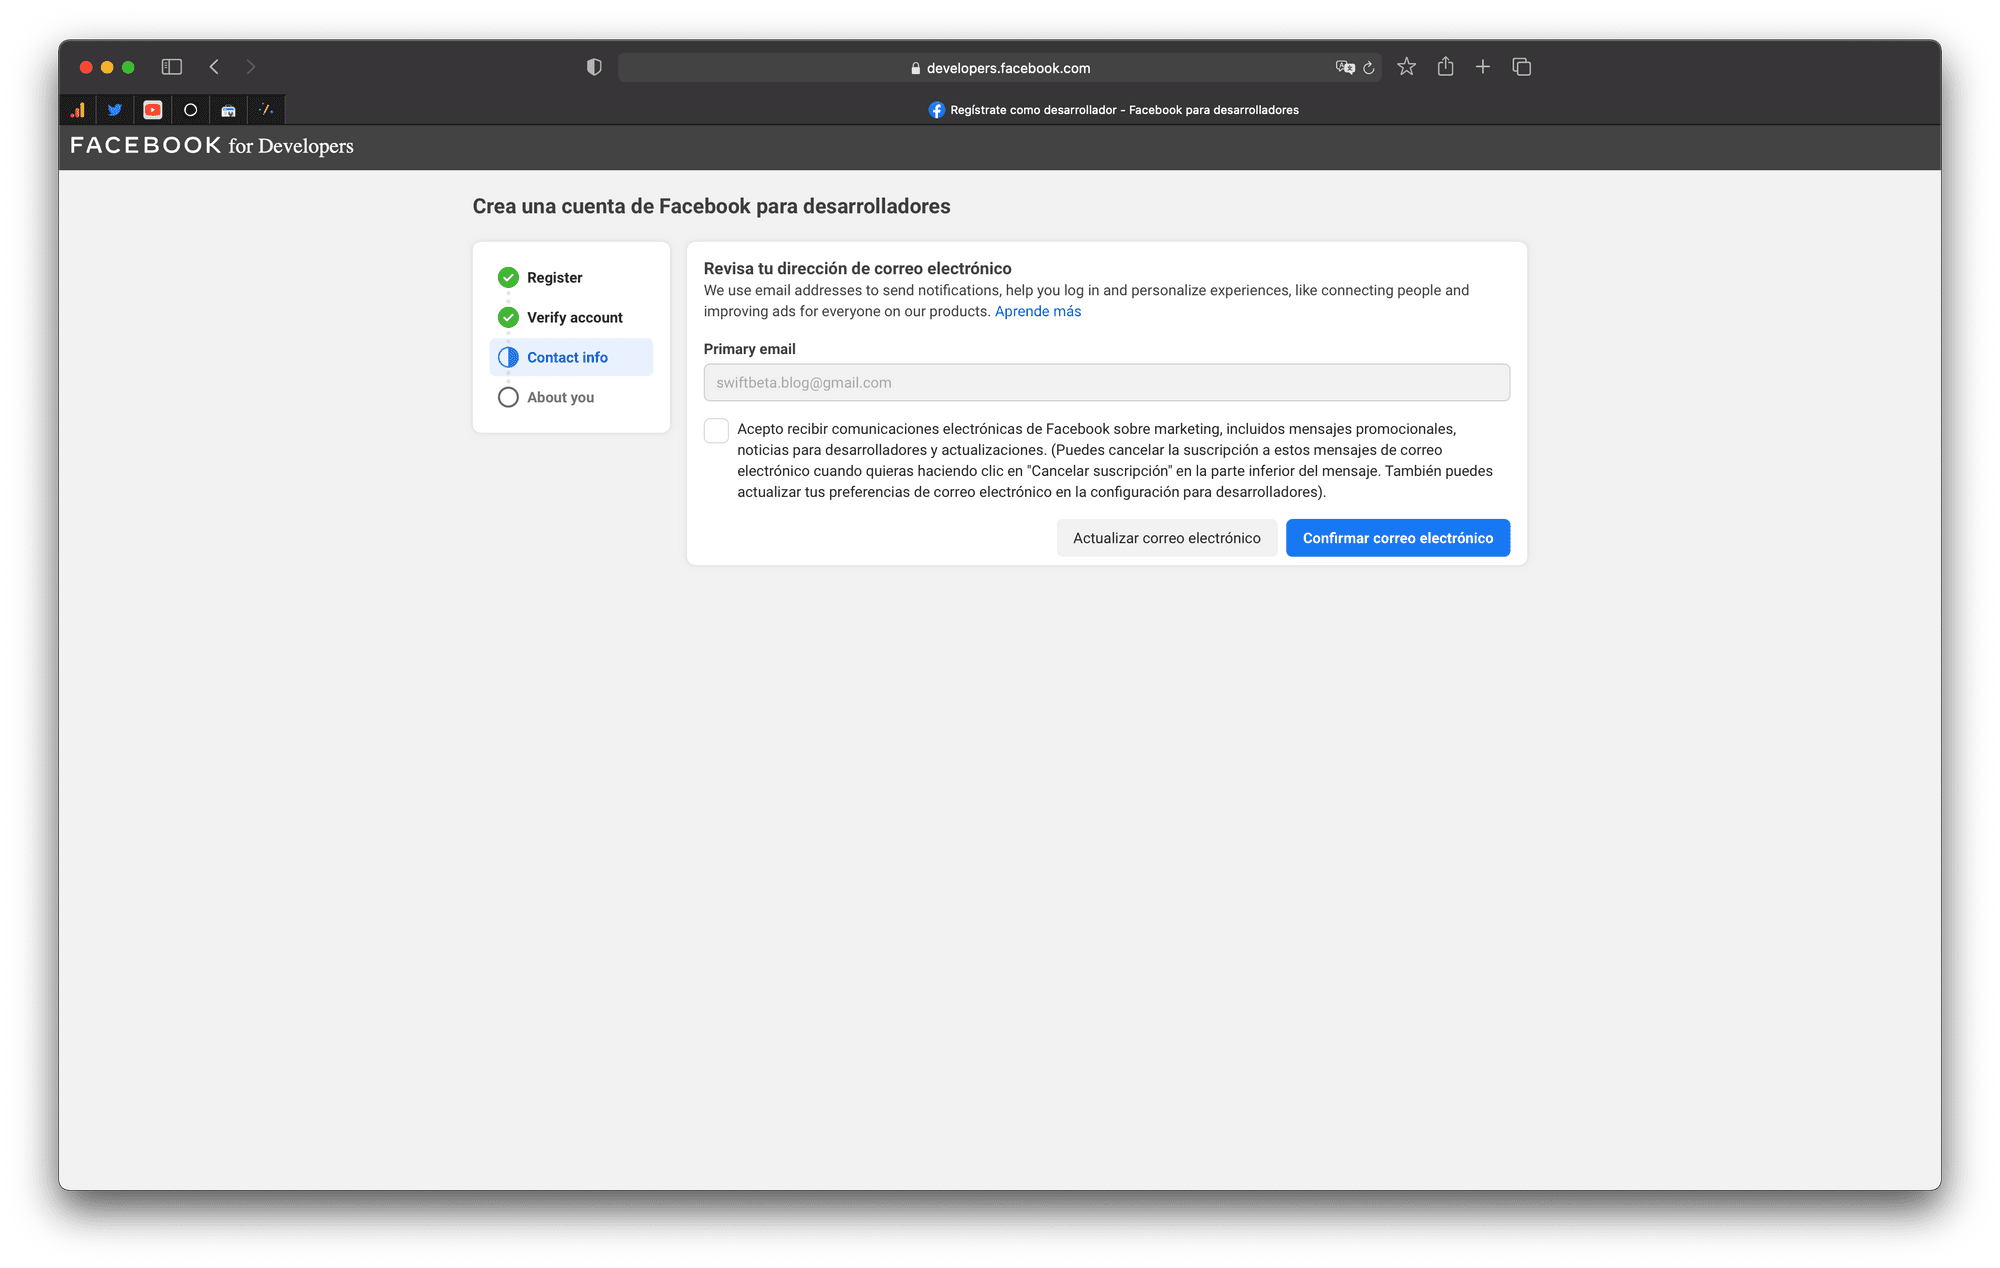Click the page title Crea una cuenta de Facebook
The width and height of the screenshot is (2000, 1268).
coord(711,206)
